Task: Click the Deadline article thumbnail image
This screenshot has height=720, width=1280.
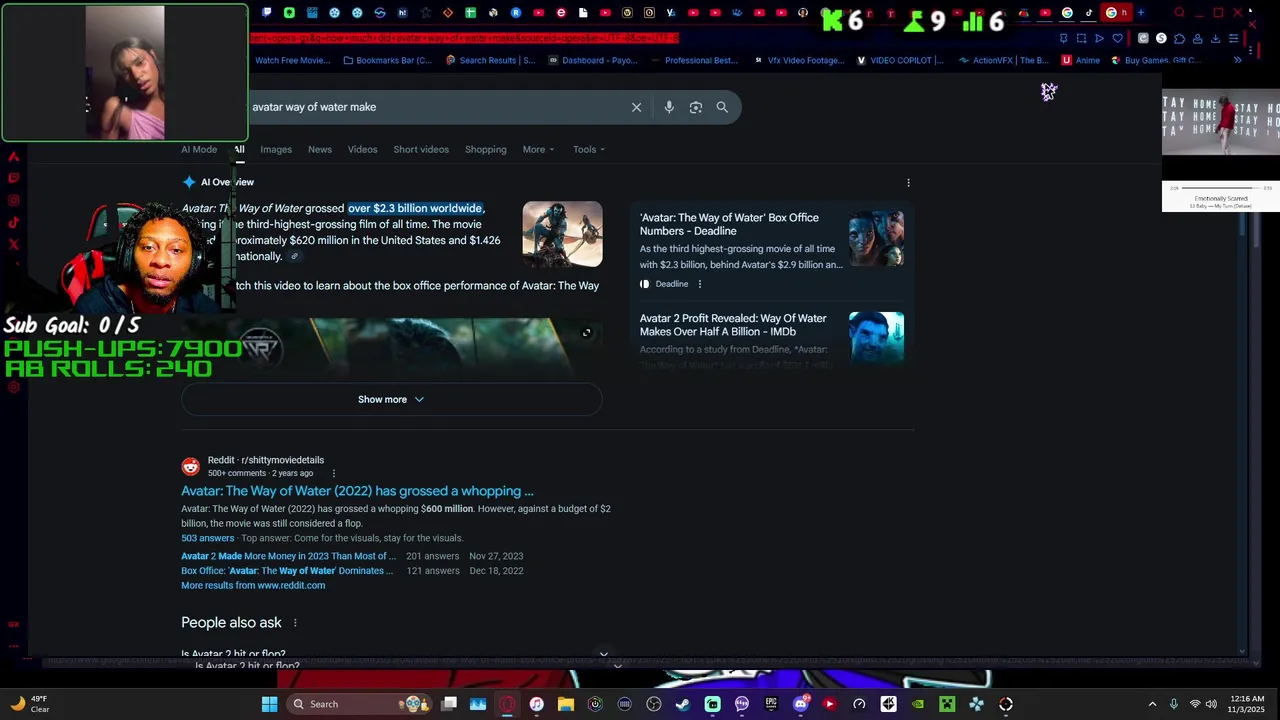Action: pos(876,238)
